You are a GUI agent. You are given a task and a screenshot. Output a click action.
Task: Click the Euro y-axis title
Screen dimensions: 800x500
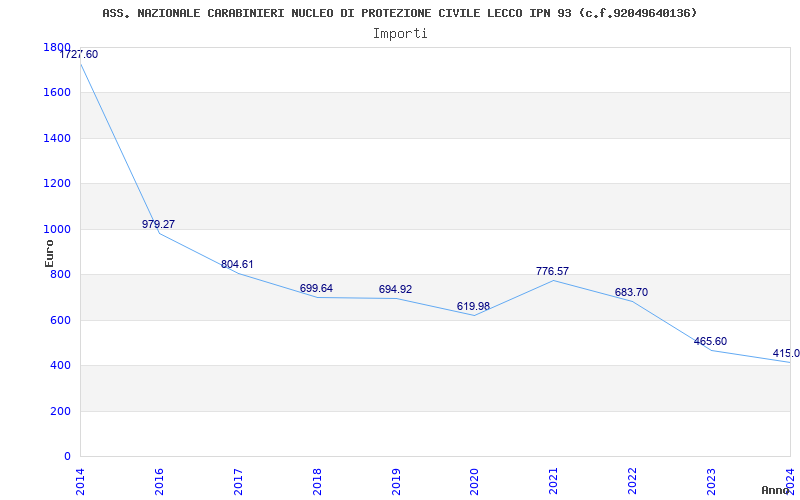[x=49, y=253]
